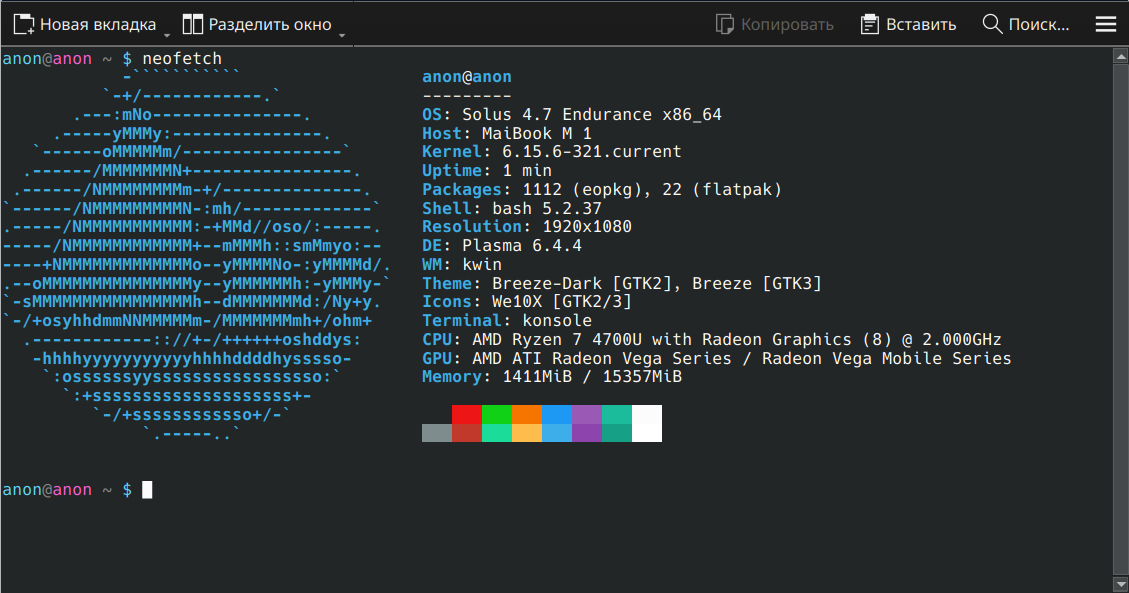Click the scrollbar down arrow
The image size is (1129, 593).
tap(1120, 583)
